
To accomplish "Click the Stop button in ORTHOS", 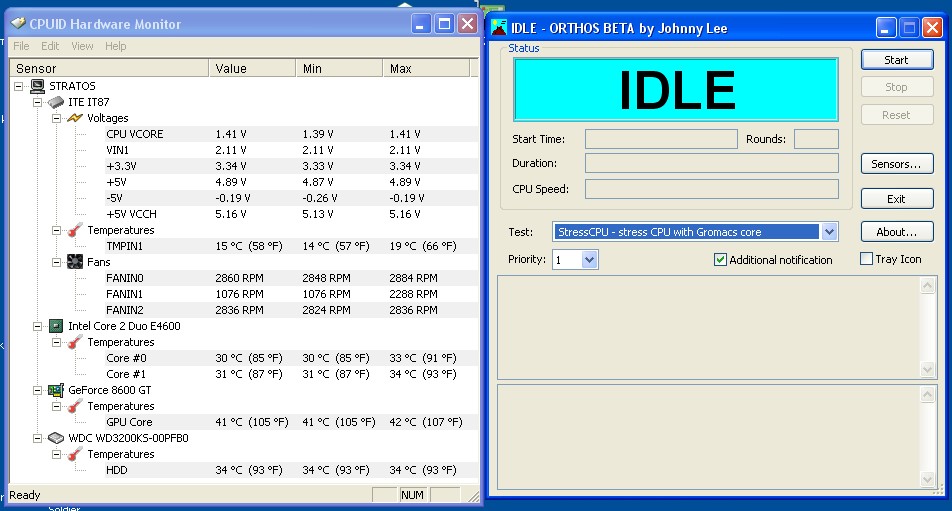I will 897,87.
